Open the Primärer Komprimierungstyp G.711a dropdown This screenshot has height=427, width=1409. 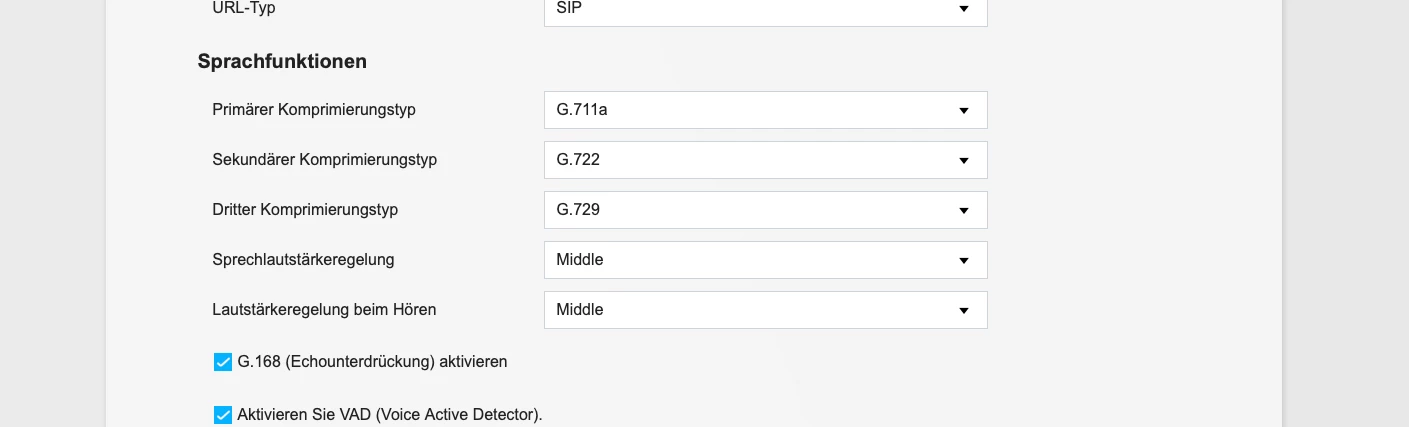(x=765, y=110)
